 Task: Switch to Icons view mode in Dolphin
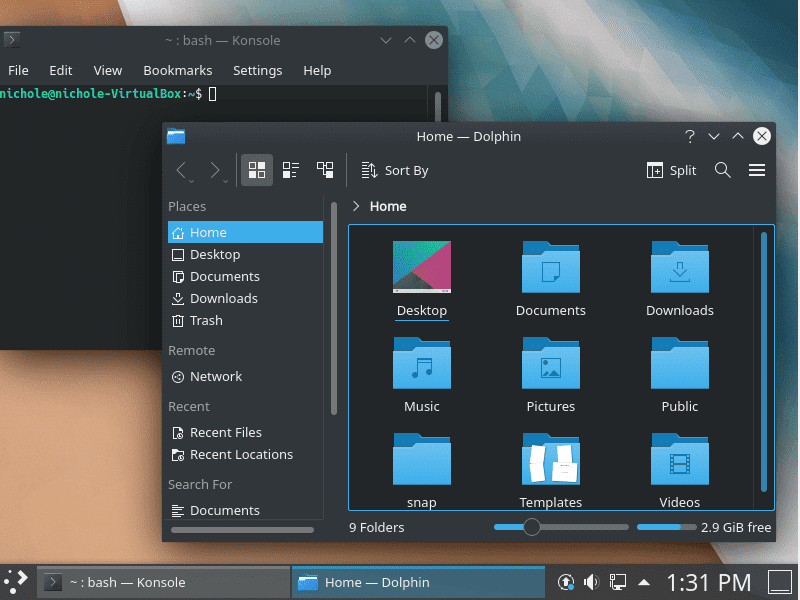[x=257, y=170]
